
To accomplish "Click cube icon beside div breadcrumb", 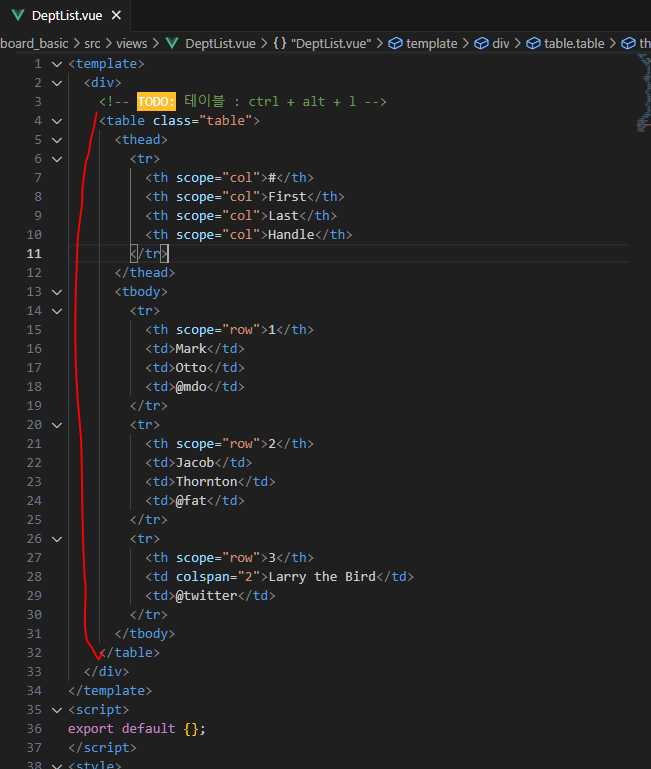I will (x=482, y=43).
